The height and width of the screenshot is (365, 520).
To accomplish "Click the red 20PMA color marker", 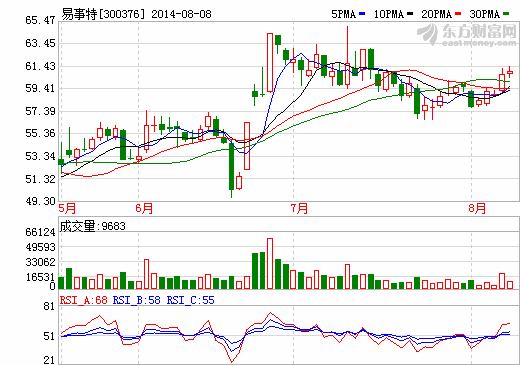I will [458, 14].
